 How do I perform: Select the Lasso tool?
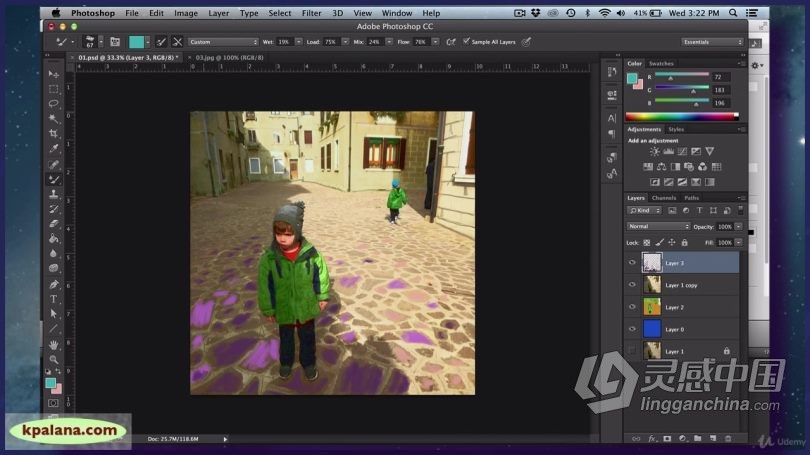click(53, 104)
